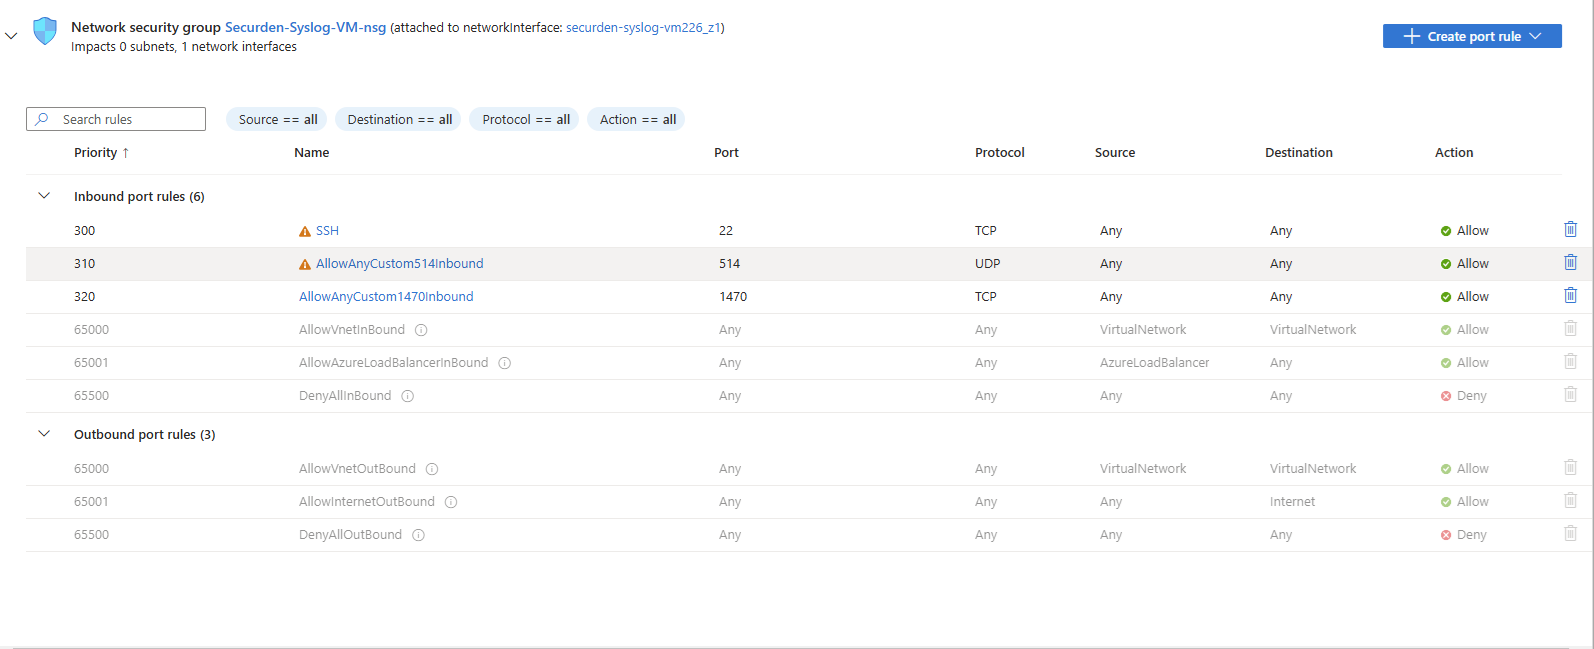This screenshot has width=1594, height=649.
Task: Delete the SSH rule via trash icon
Action: click(x=1570, y=230)
